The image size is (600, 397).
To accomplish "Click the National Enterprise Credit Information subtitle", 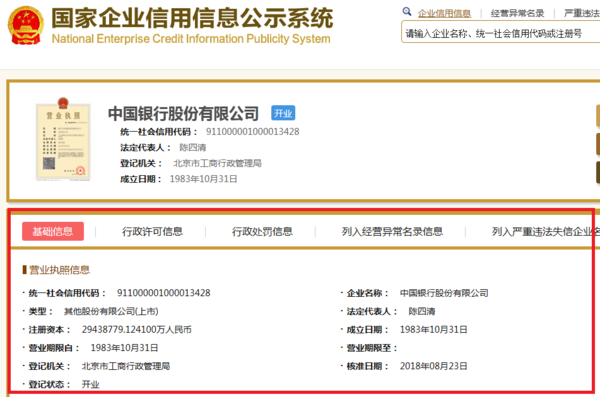I will coord(191,39).
